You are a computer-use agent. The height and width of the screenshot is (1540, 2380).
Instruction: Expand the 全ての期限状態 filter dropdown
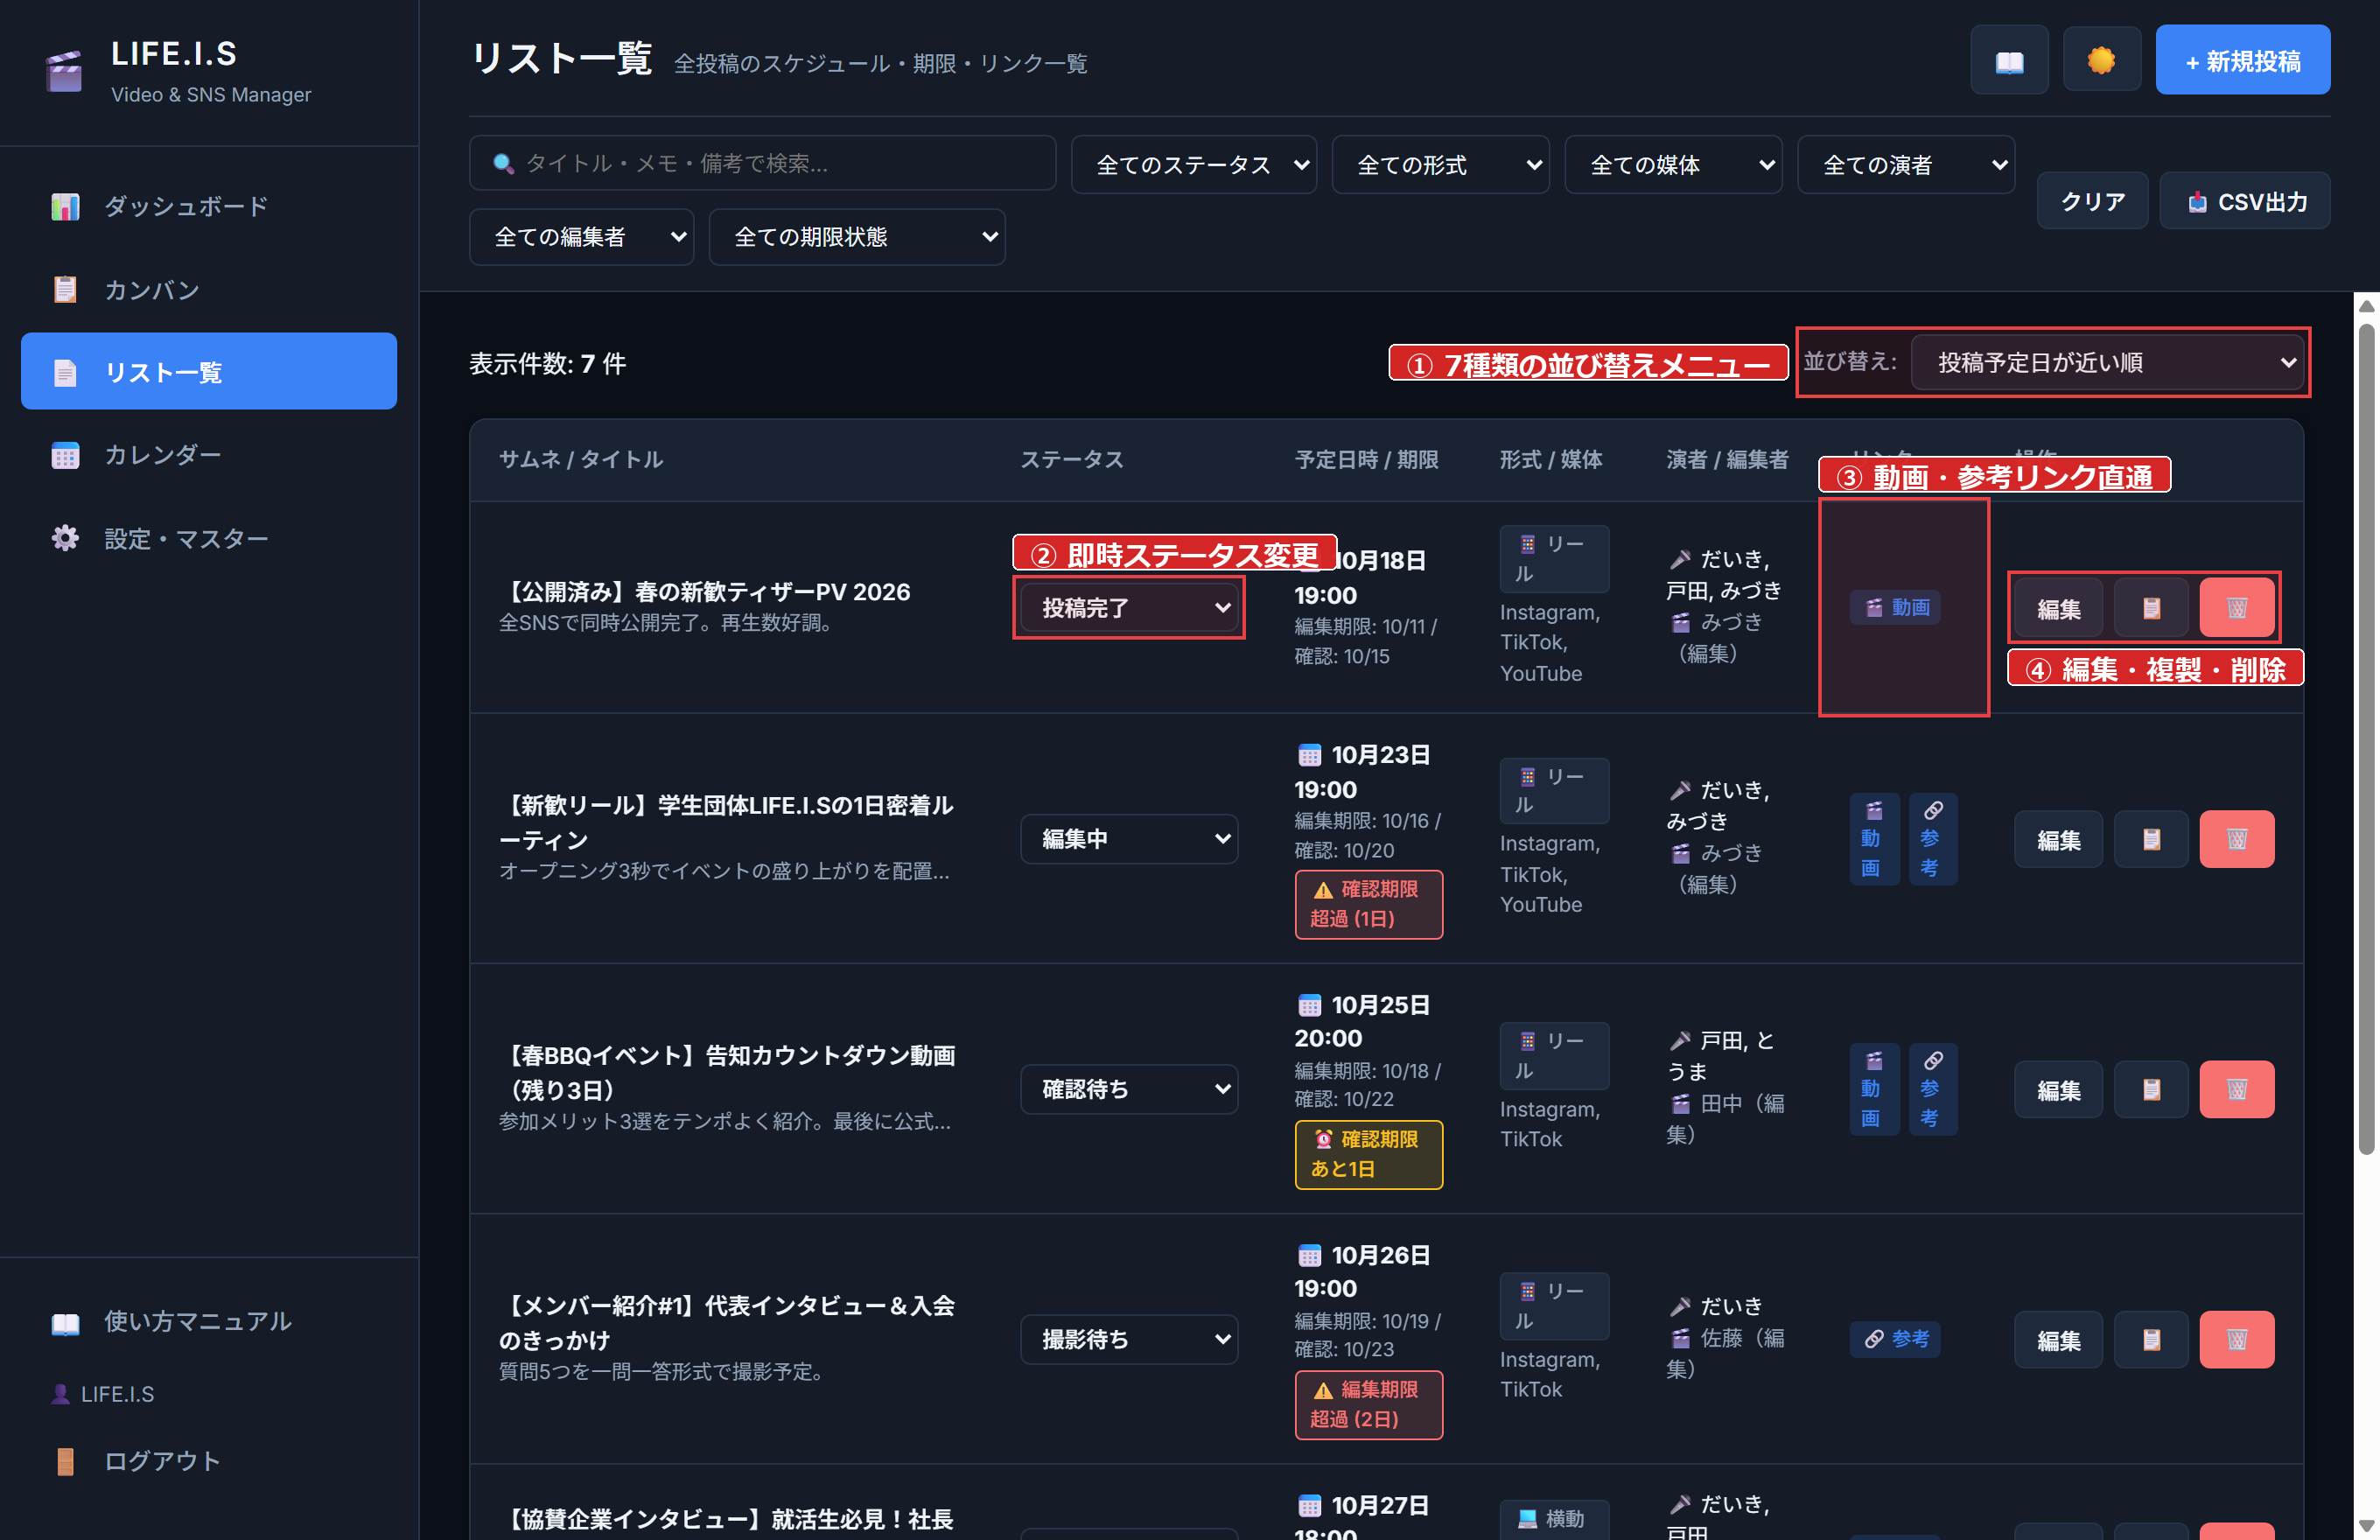tap(857, 237)
